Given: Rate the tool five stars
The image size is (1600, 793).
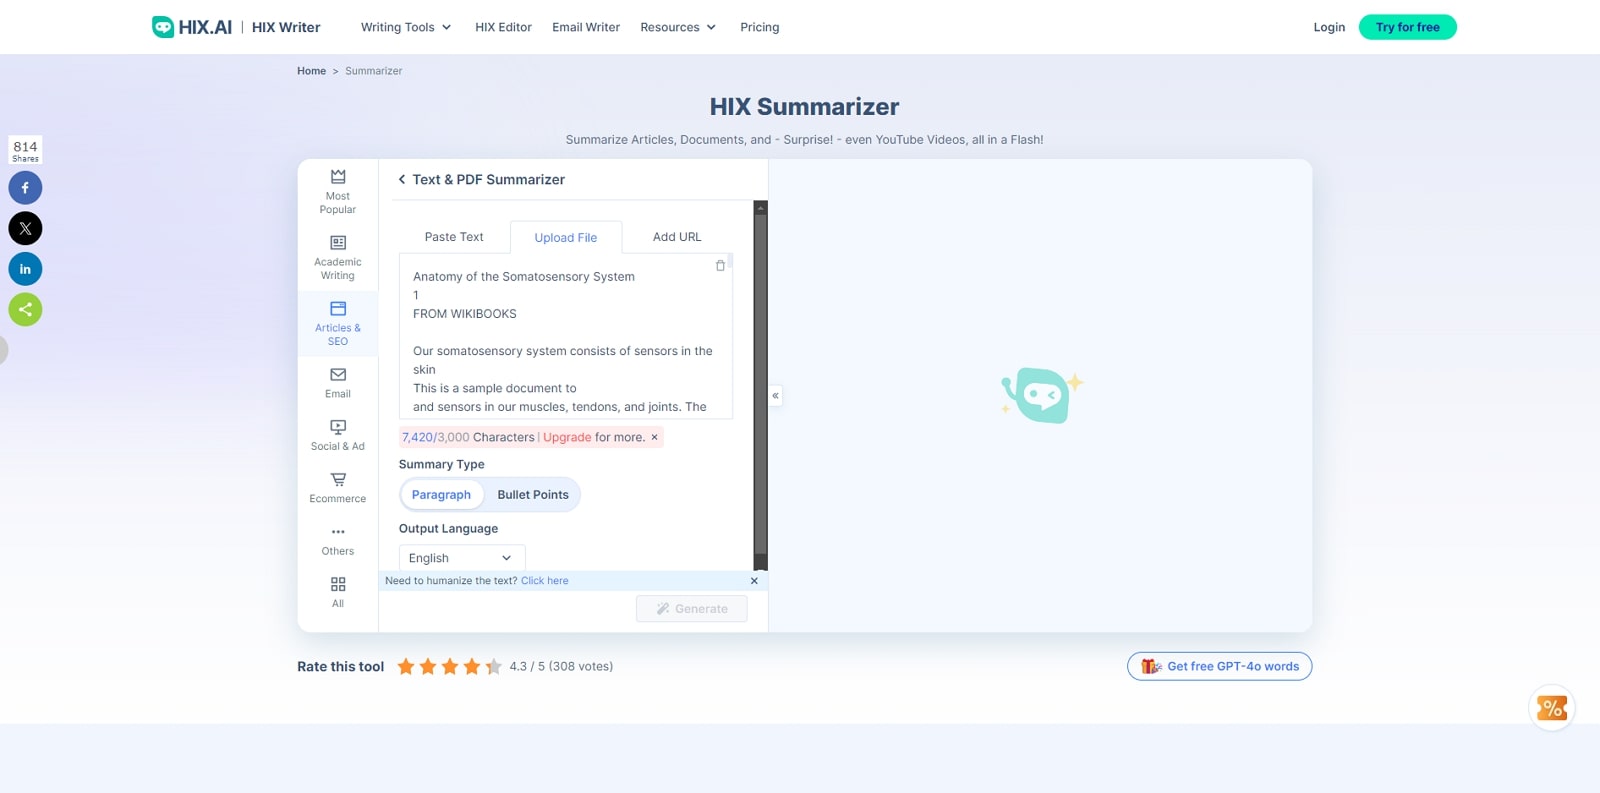Looking at the screenshot, I should 494,667.
